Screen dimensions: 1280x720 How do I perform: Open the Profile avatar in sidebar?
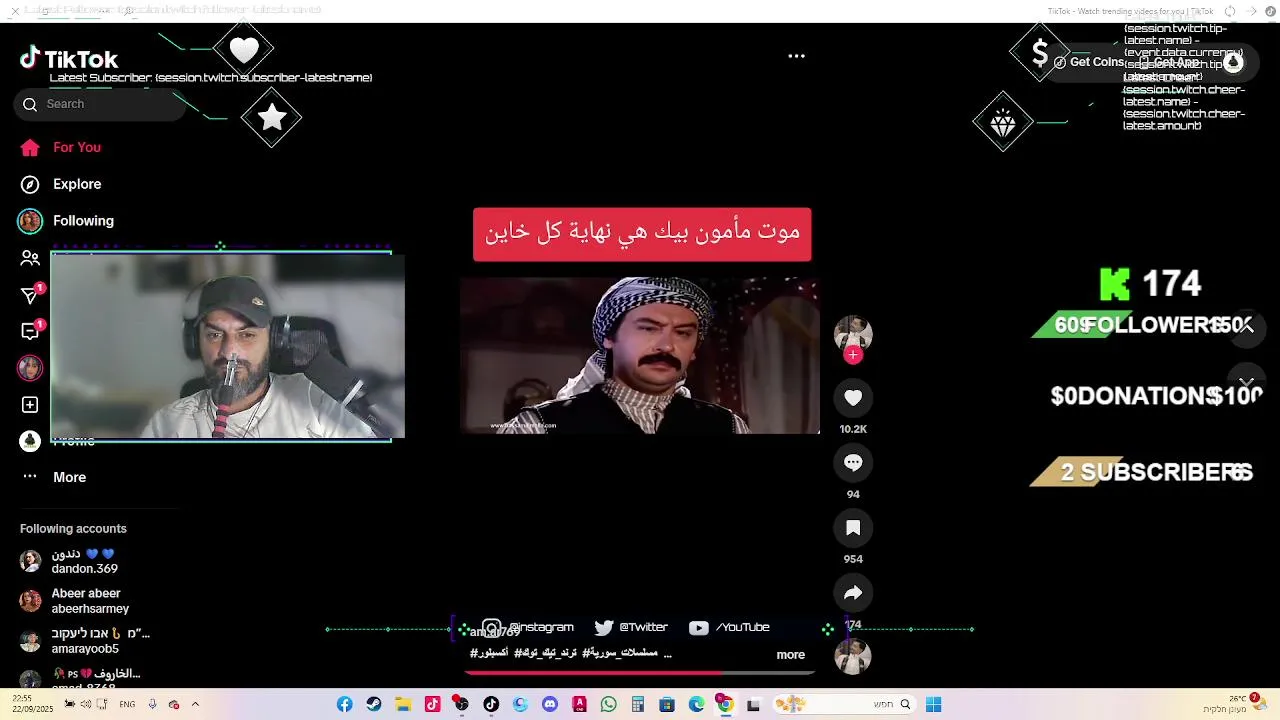click(30, 441)
